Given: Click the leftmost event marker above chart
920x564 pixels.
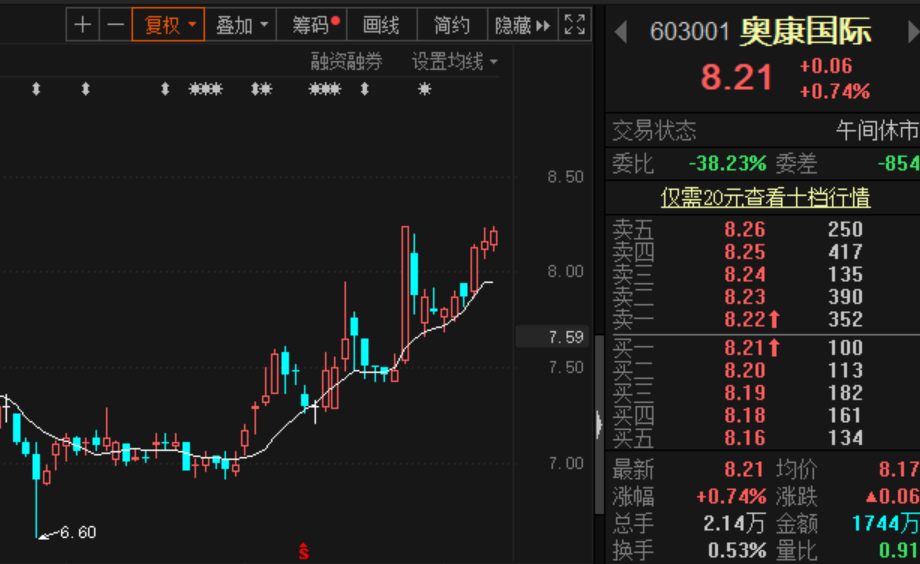Looking at the screenshot, I should 36,89.
